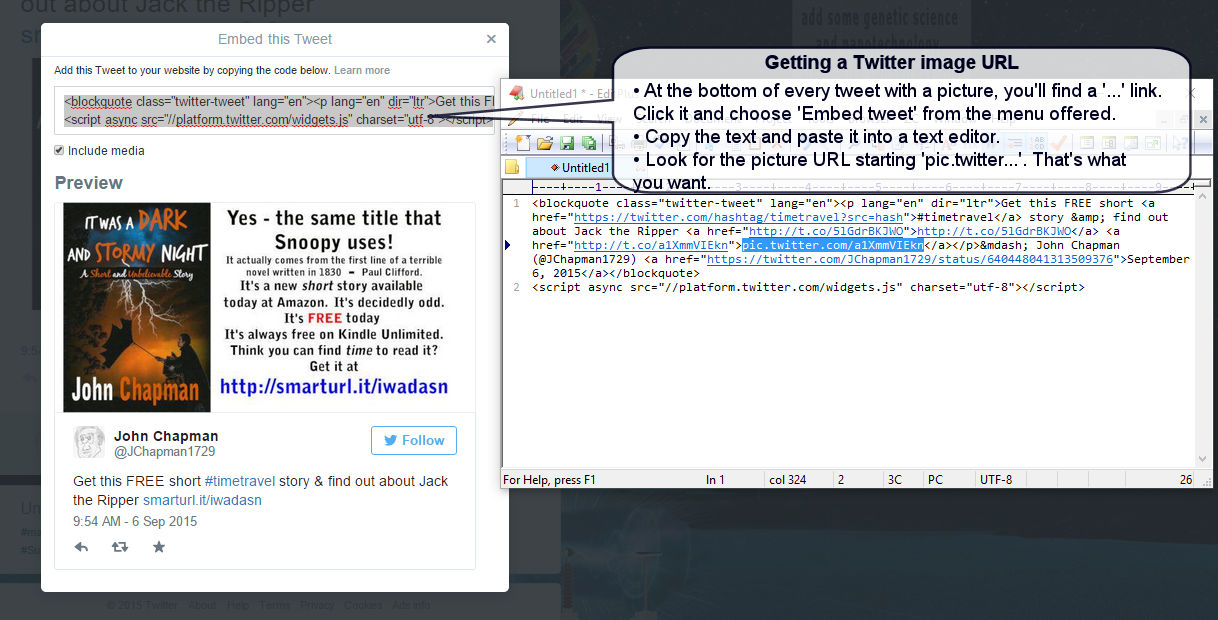The width and height of the screenshot is (1218, 620).
Task: Click the https://twitter.com/hashtag/timetravel URL in editor
Action: pyautogui.click(x=740, y=217)
